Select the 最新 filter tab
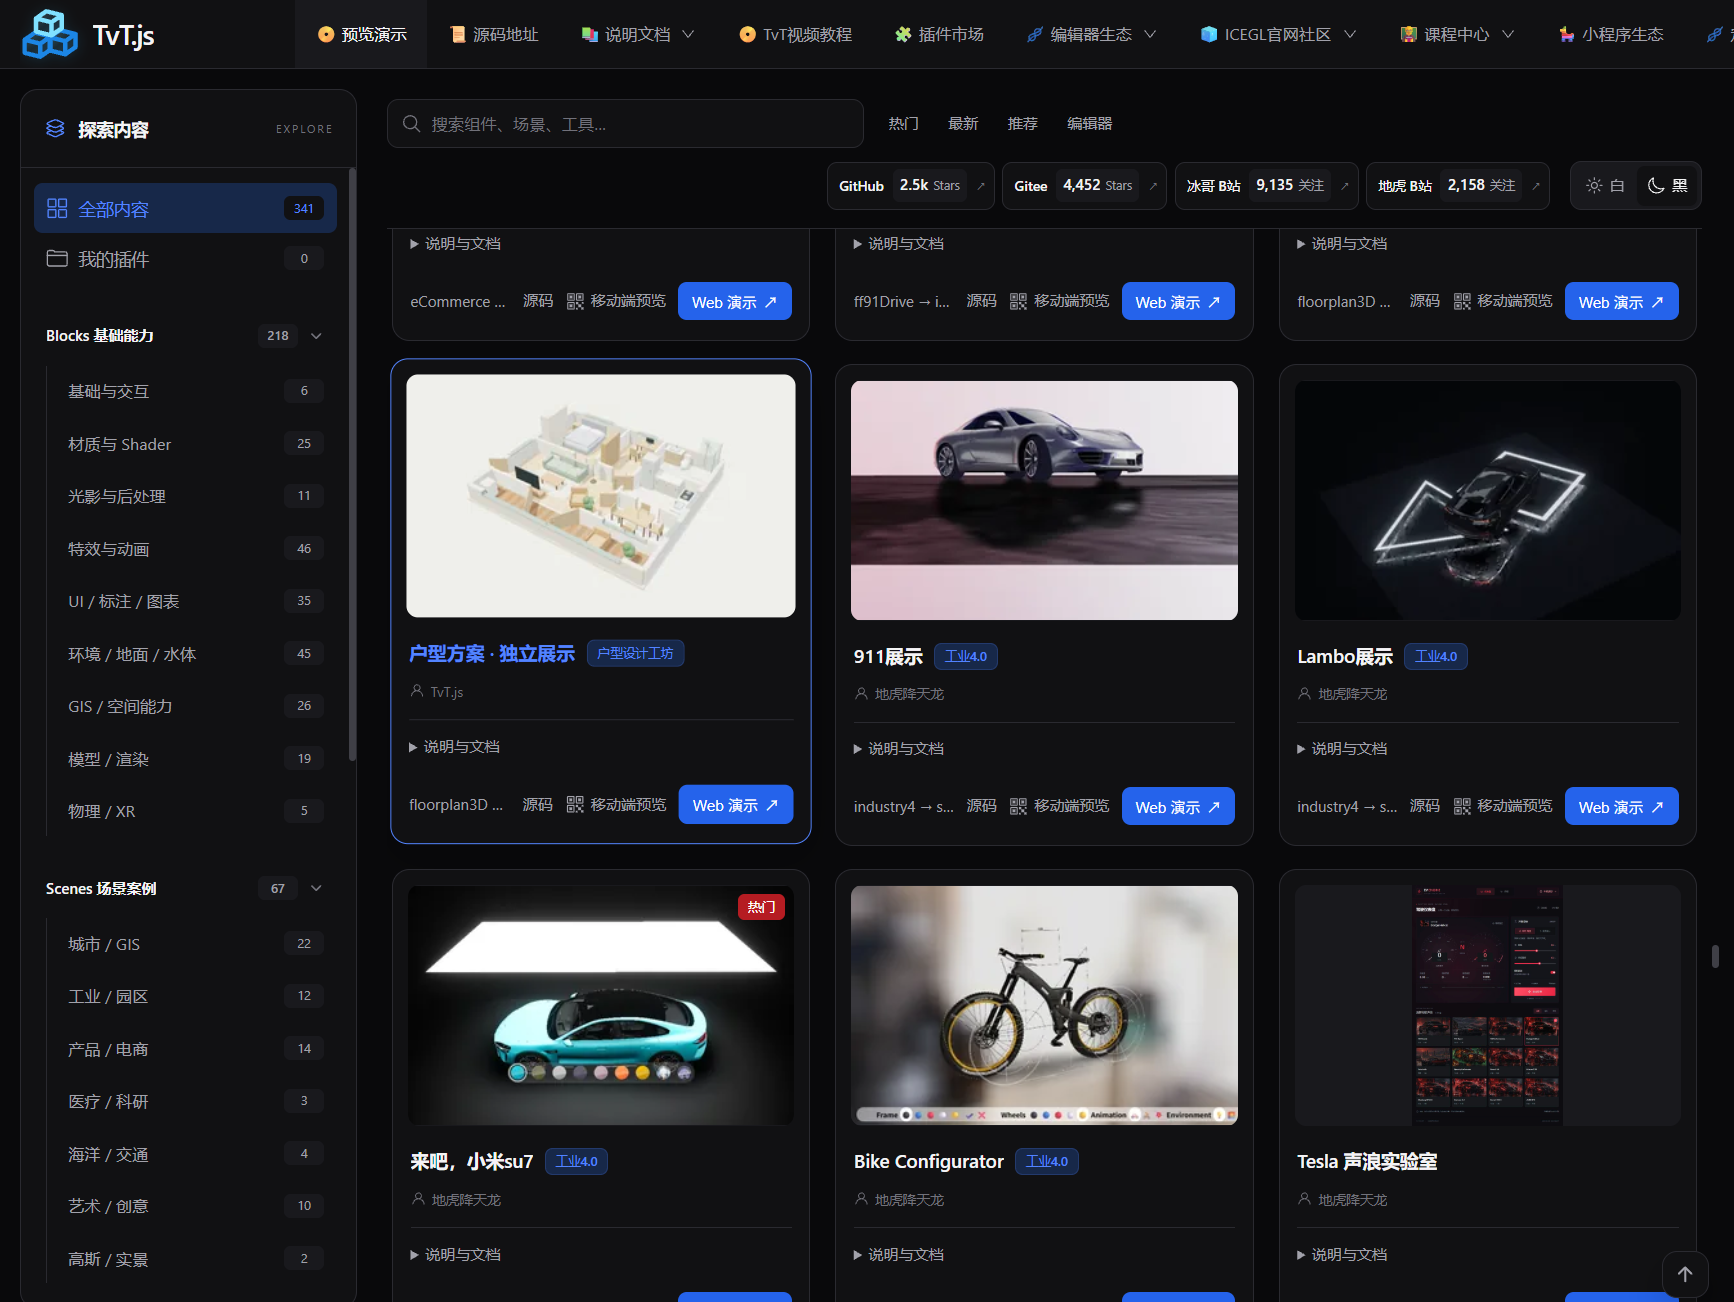This screenshot has width=1734, height=1302. point(963,123)
